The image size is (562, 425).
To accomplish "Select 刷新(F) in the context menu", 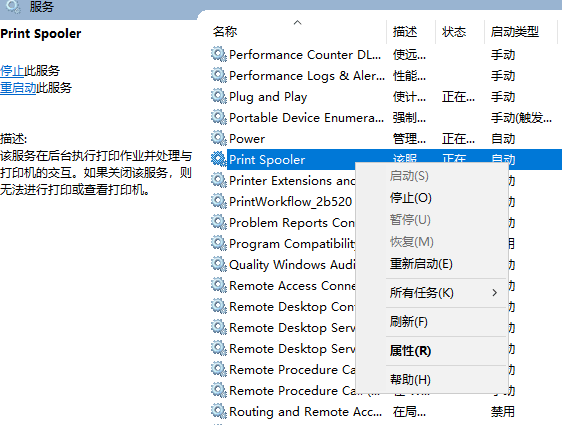I will (x=409, y=322).
